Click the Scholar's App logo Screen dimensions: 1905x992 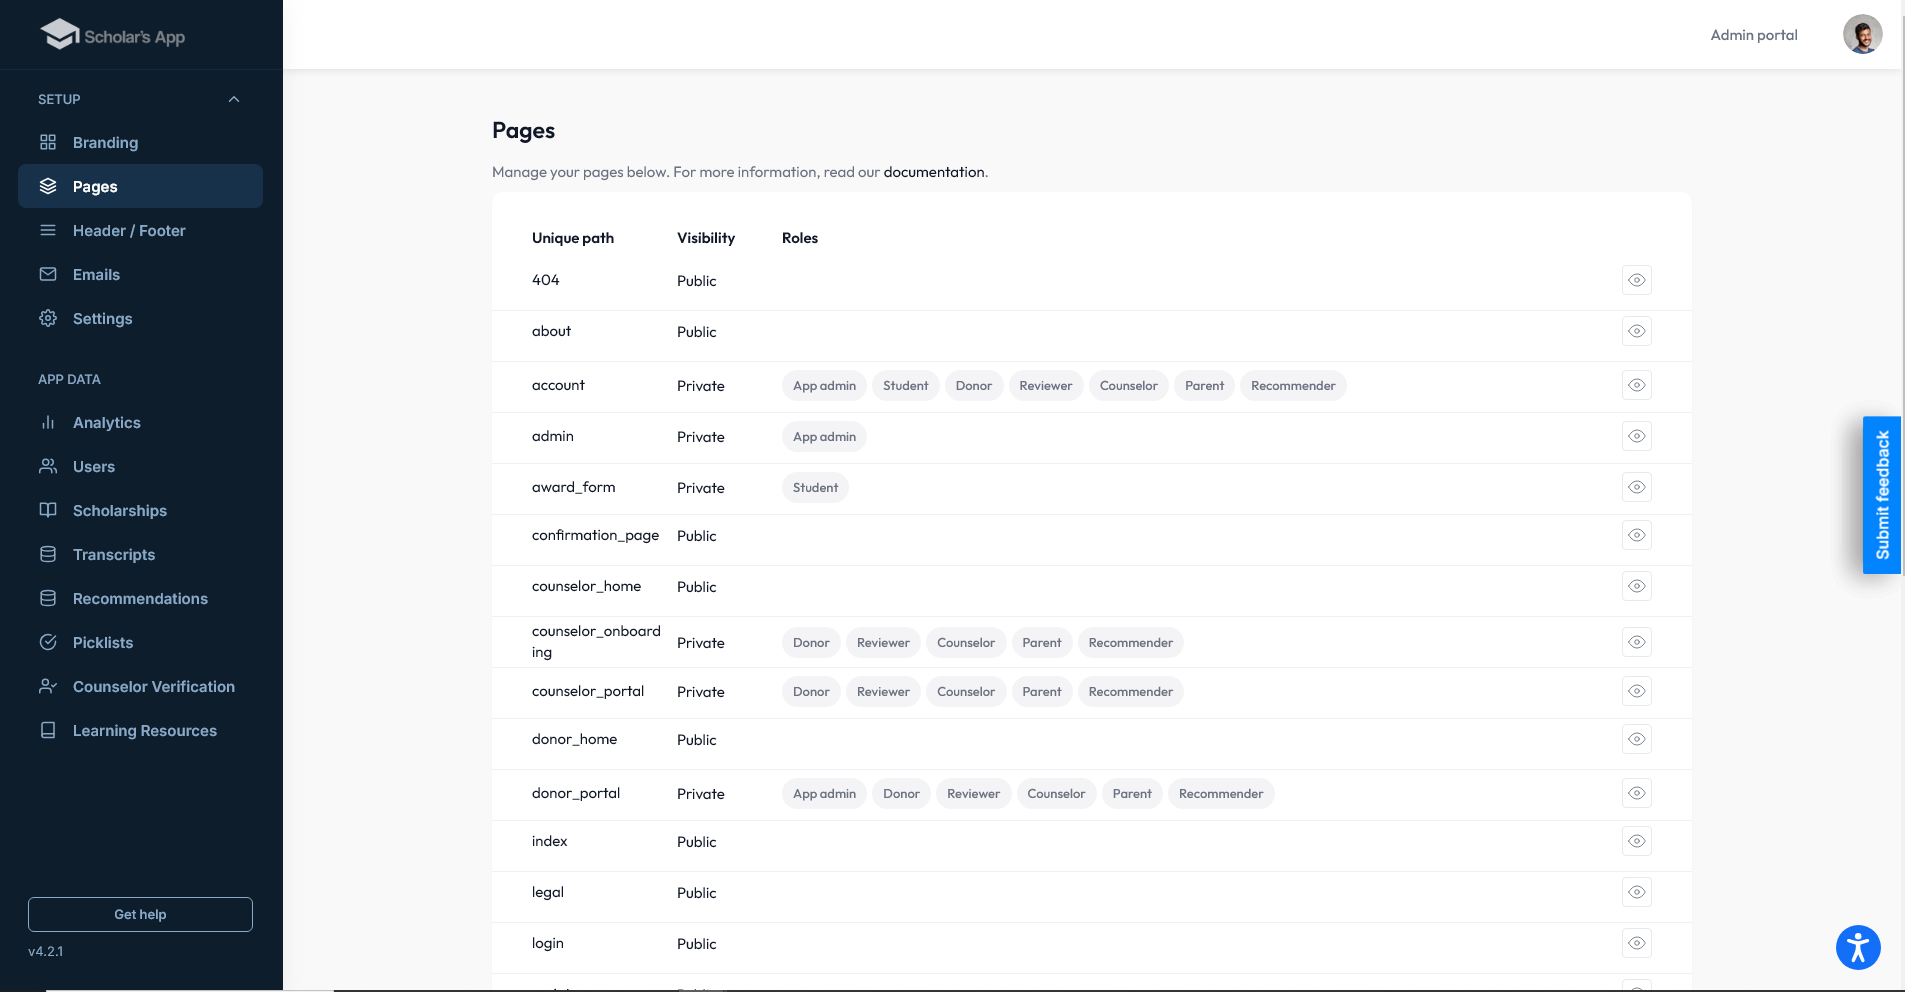[x=113, y=35]
